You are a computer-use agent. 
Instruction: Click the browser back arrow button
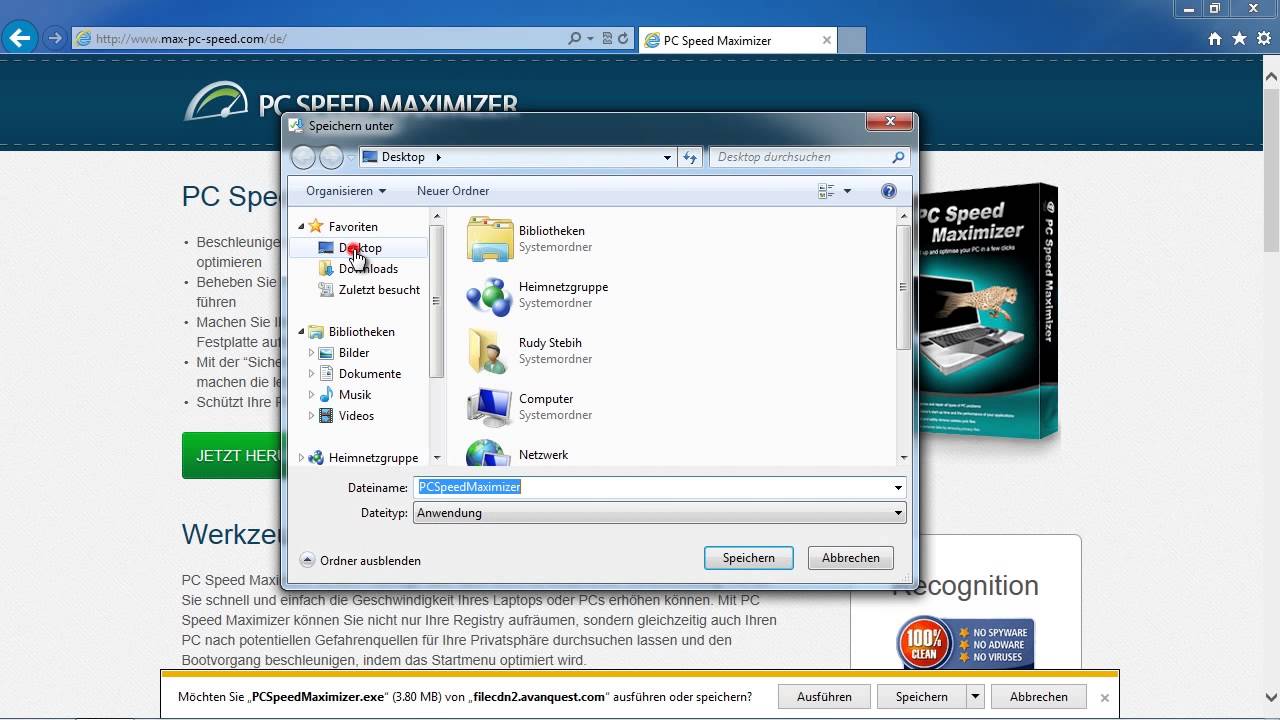click(x=20, y=39)
